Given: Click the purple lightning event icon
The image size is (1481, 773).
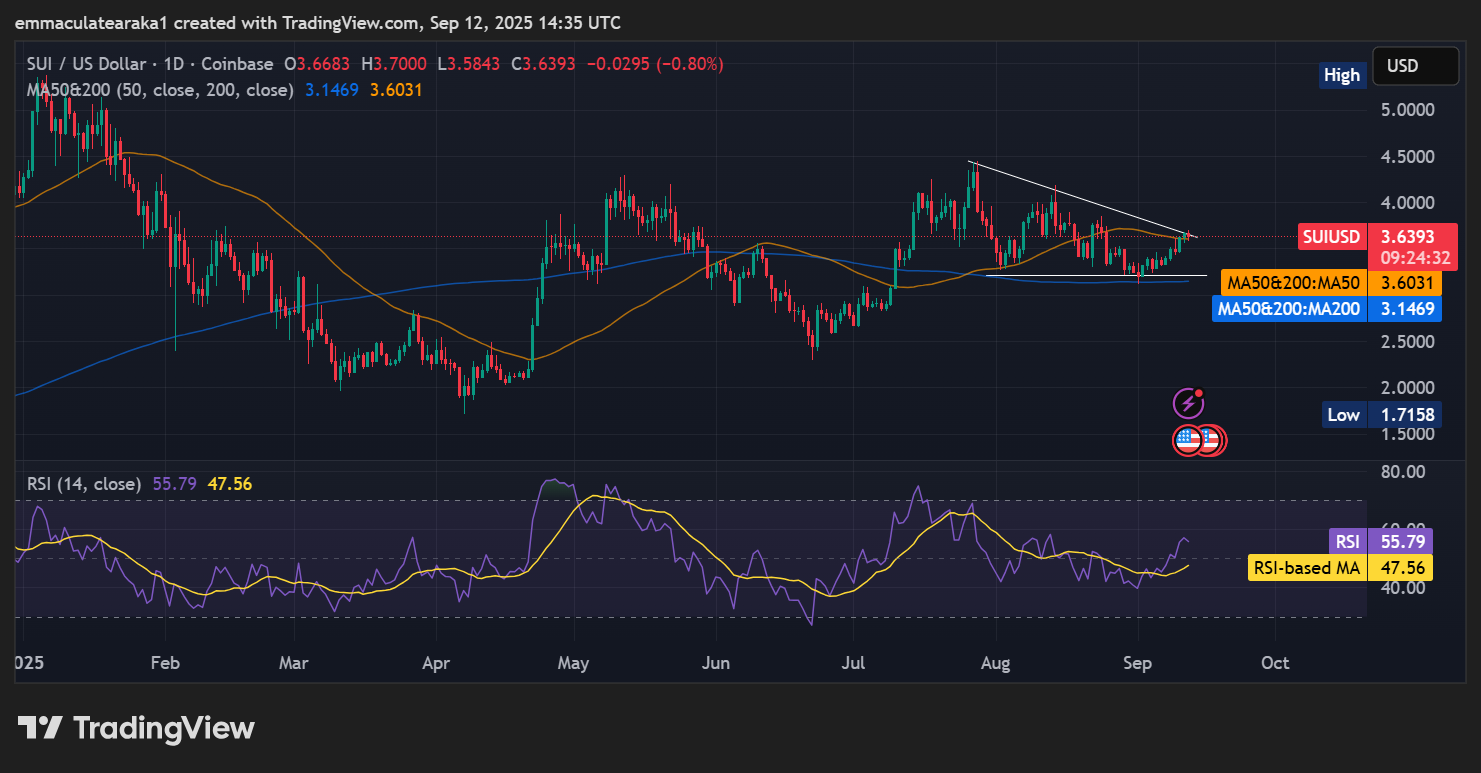Looking at the screenshot, I should [x=1188, y=404].
